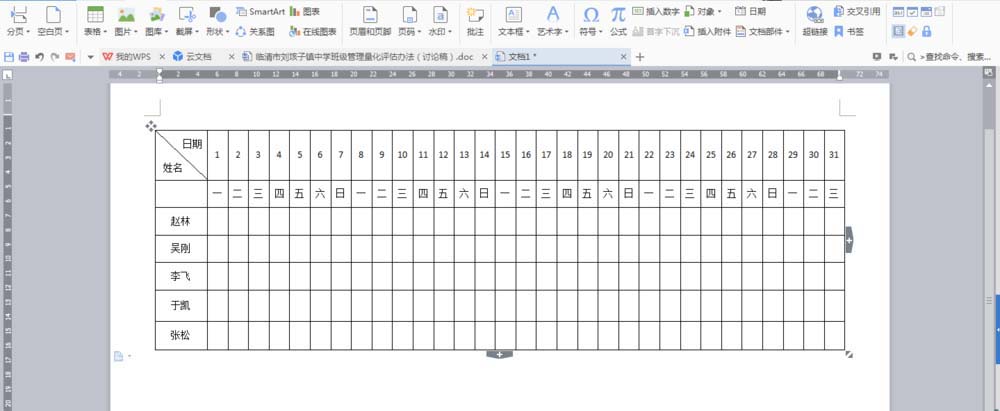Close the 文档1 tab
Viewport: 1000px width, 411px height.
click(624, 57)
